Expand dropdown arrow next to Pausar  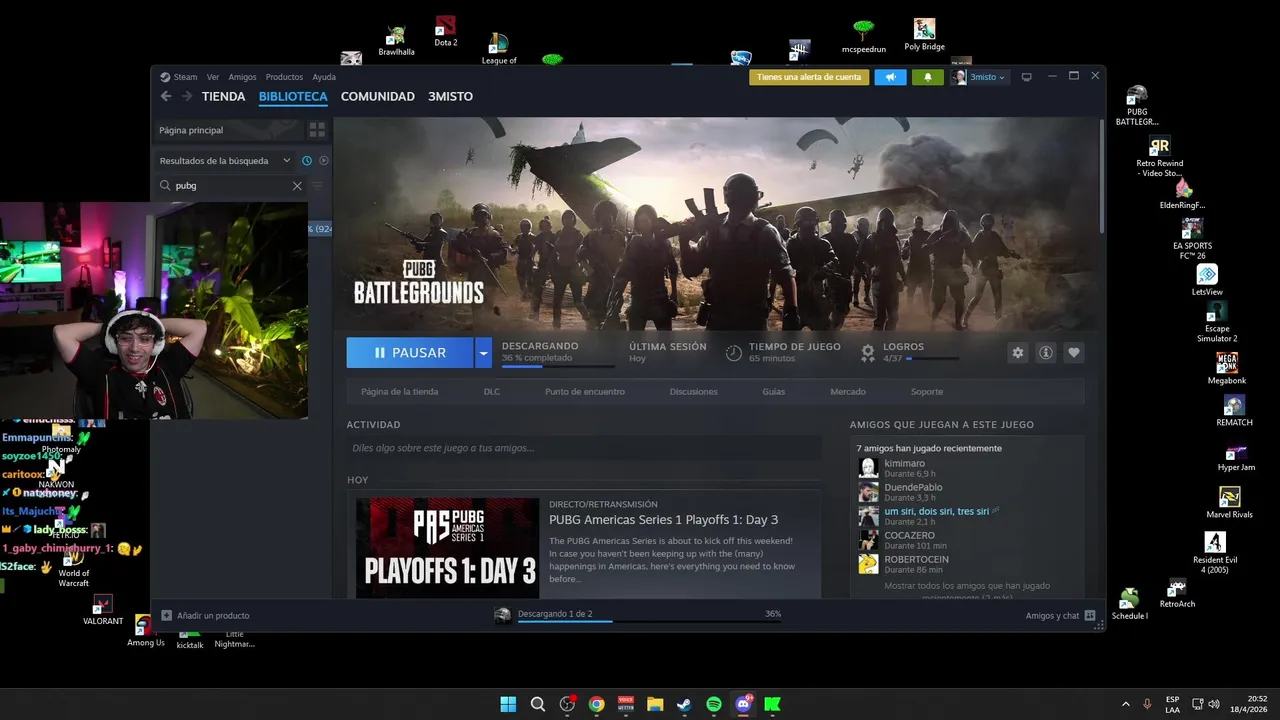pyautogui.click(x=484, y=353)
